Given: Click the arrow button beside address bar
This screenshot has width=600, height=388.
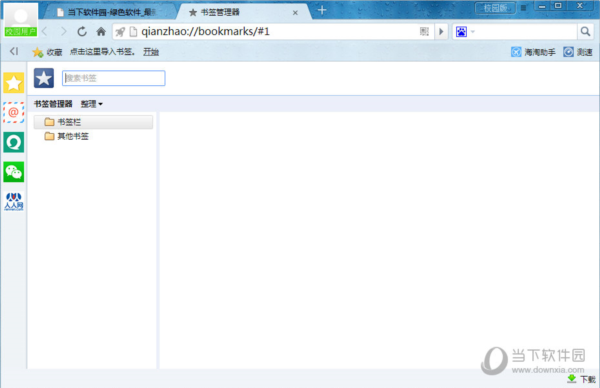Looking at the screenshot, I should 441,31.
